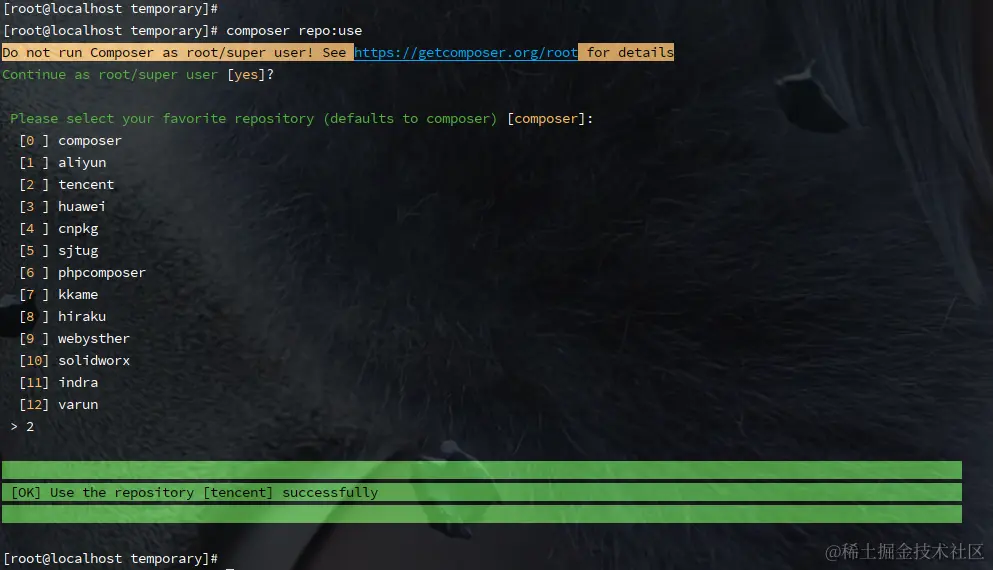Click the '> 2' input answer line
993x570 pixels.
[x=22, y=427]
